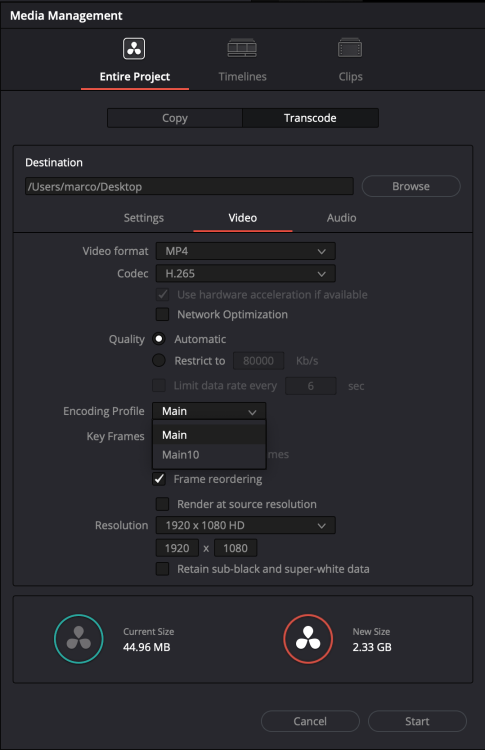Open the Codec H.265 dropdown
The height and width of the screenshot is (750, 485).
click(x=245, y=274)
